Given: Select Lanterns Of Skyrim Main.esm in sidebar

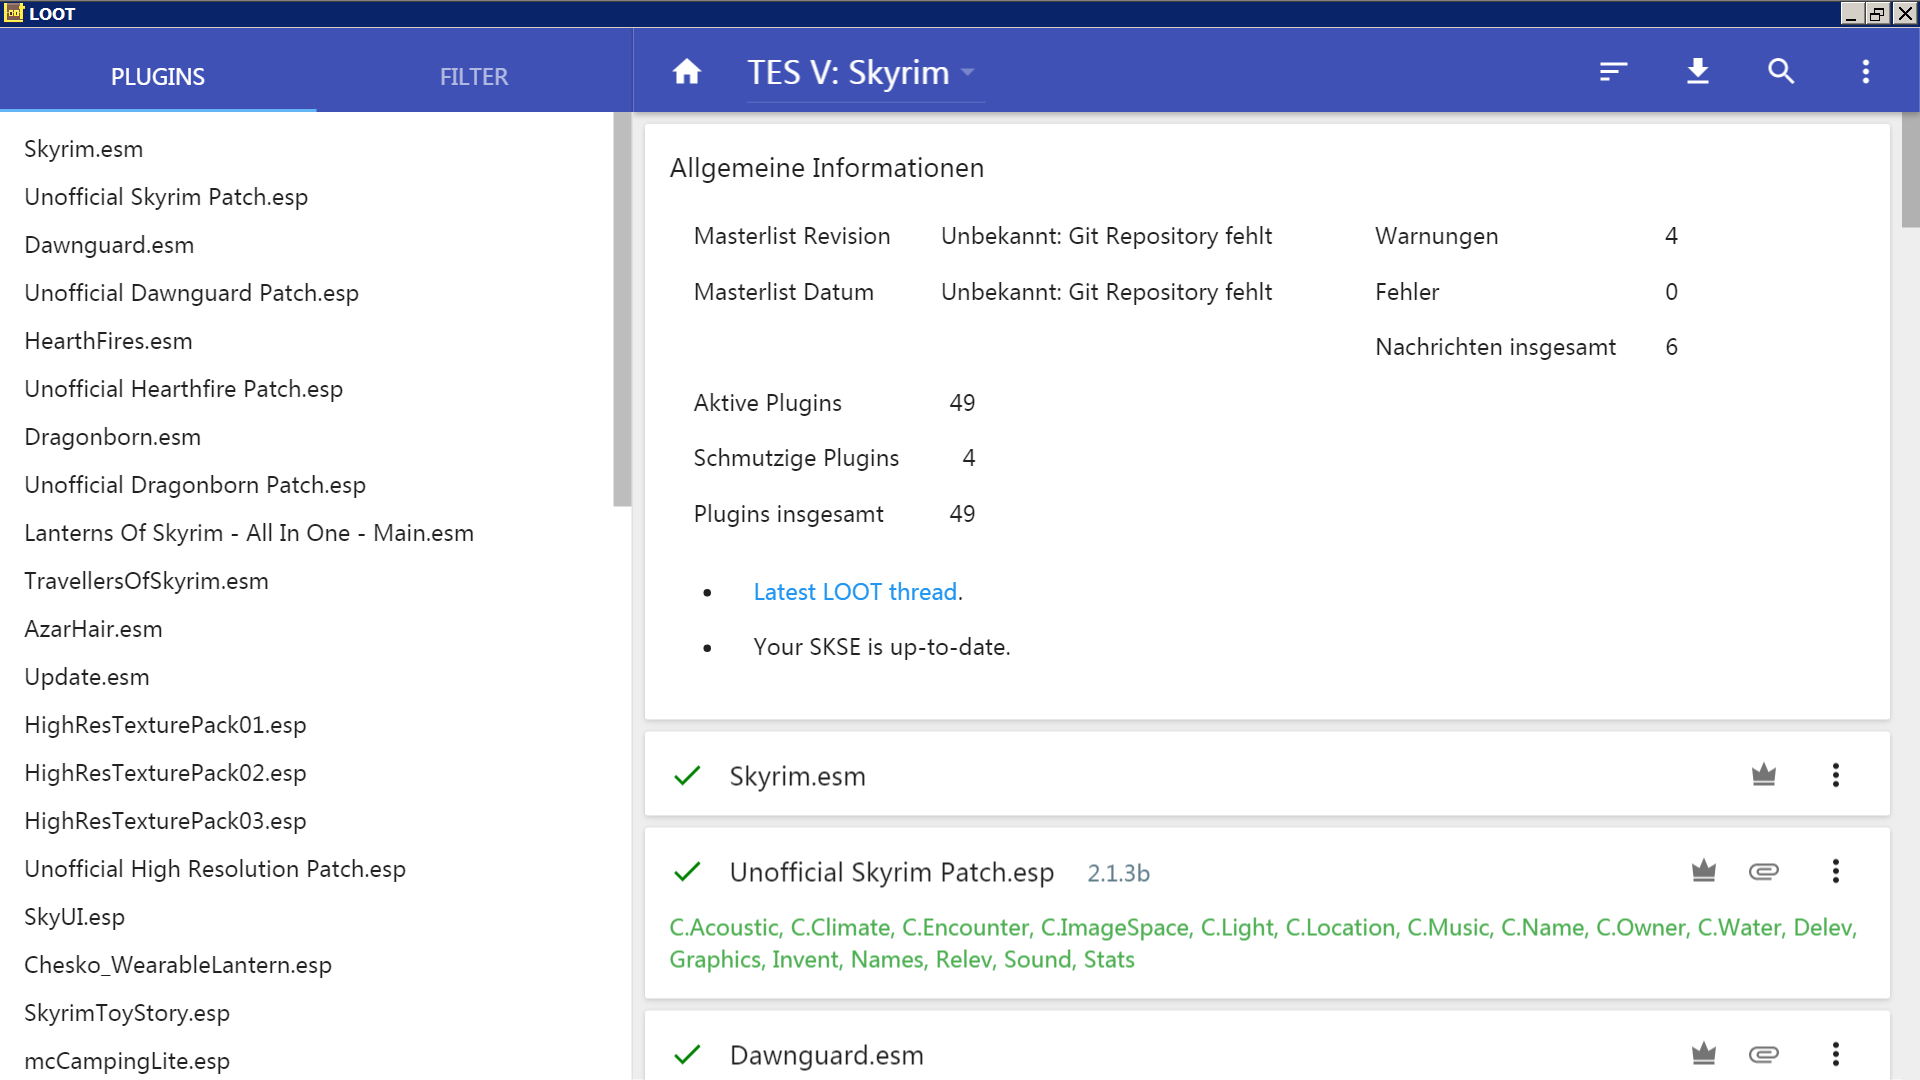Looking at the screenshot, I should [249, 533].
